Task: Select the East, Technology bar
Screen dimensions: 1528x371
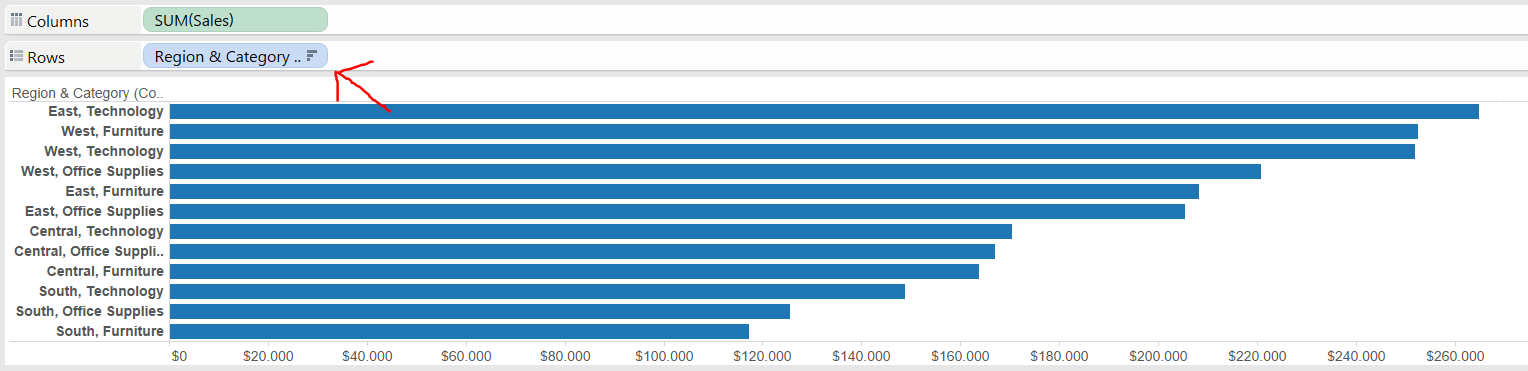Action: point(824,111)
